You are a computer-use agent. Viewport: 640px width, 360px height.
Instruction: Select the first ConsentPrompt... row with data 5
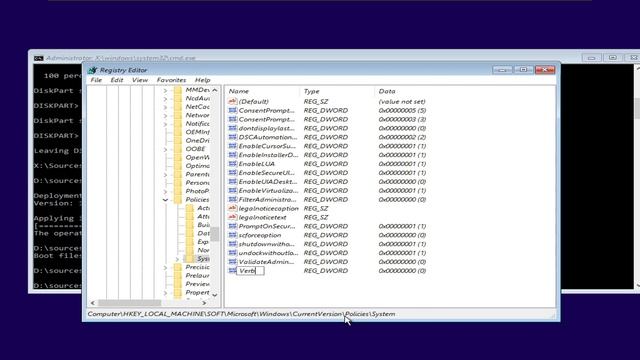(327, 111)
